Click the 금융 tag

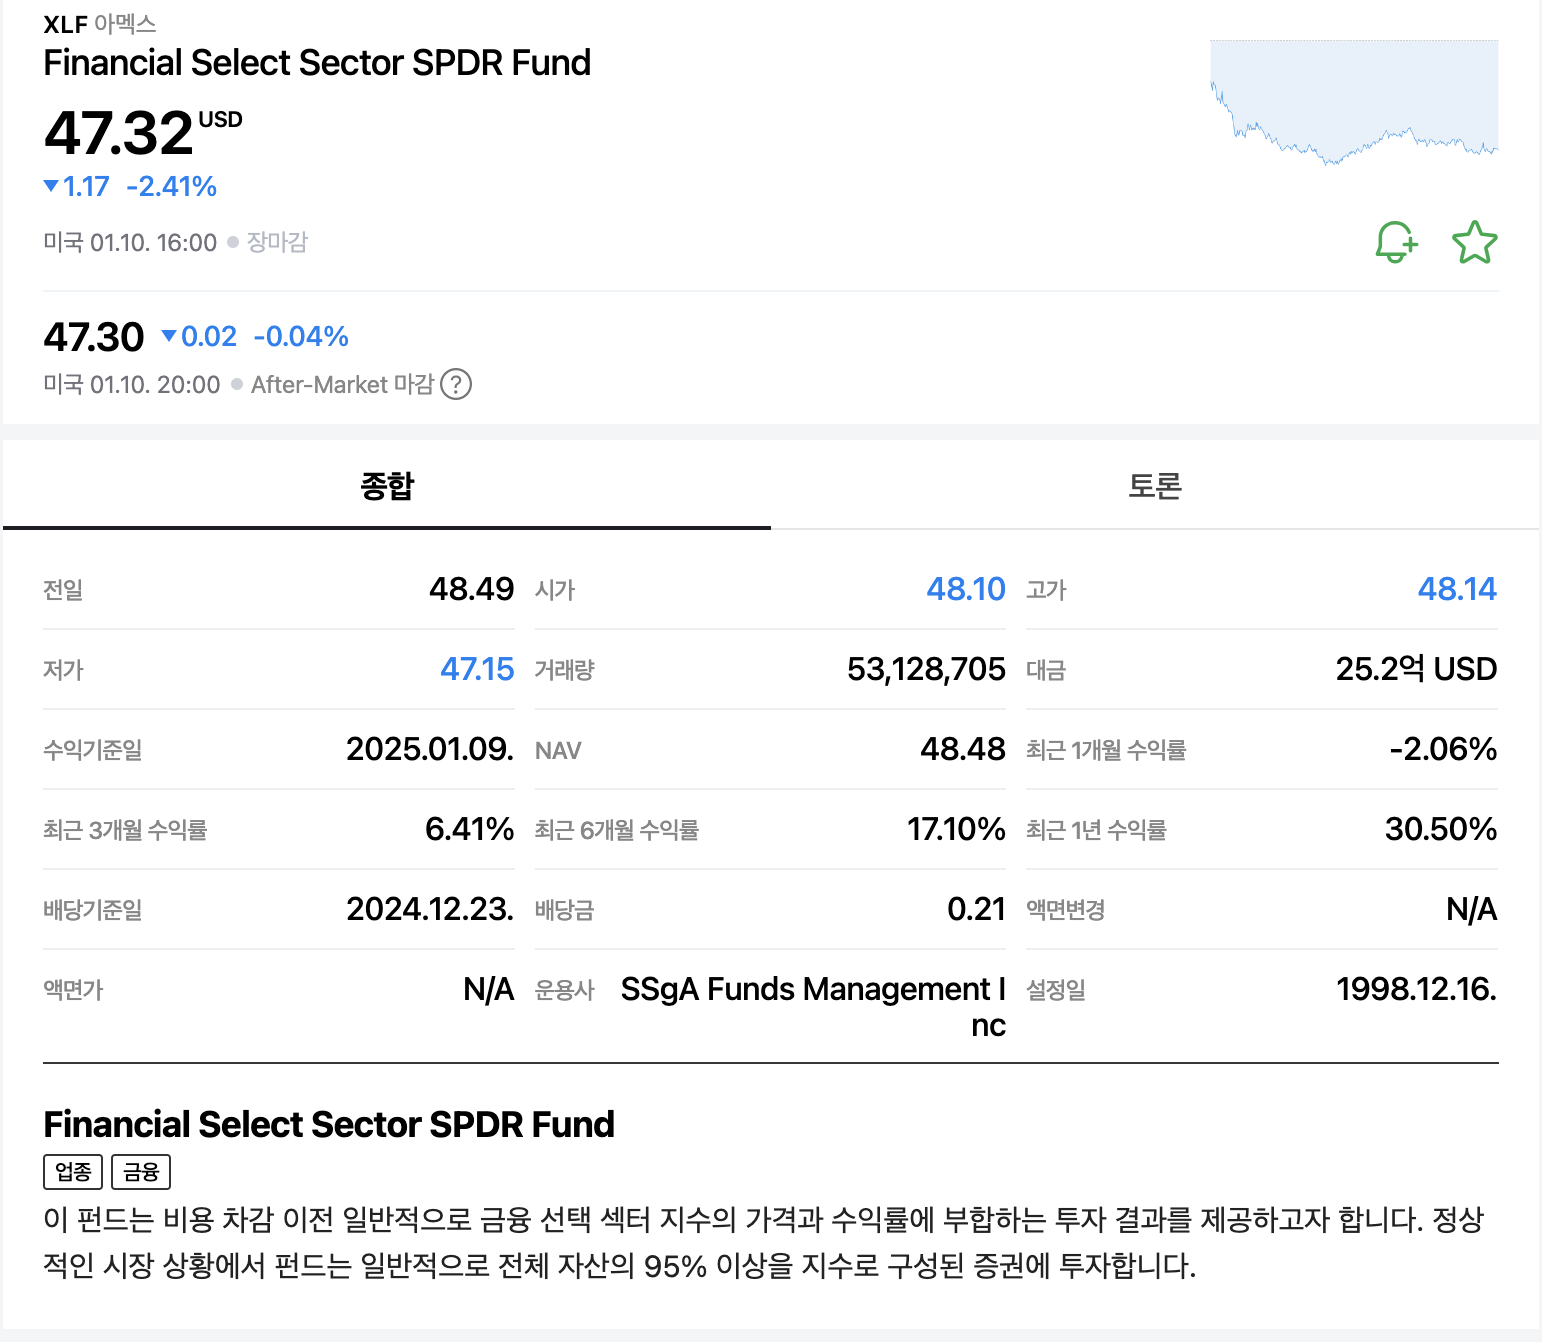[x=141, y=1172]
